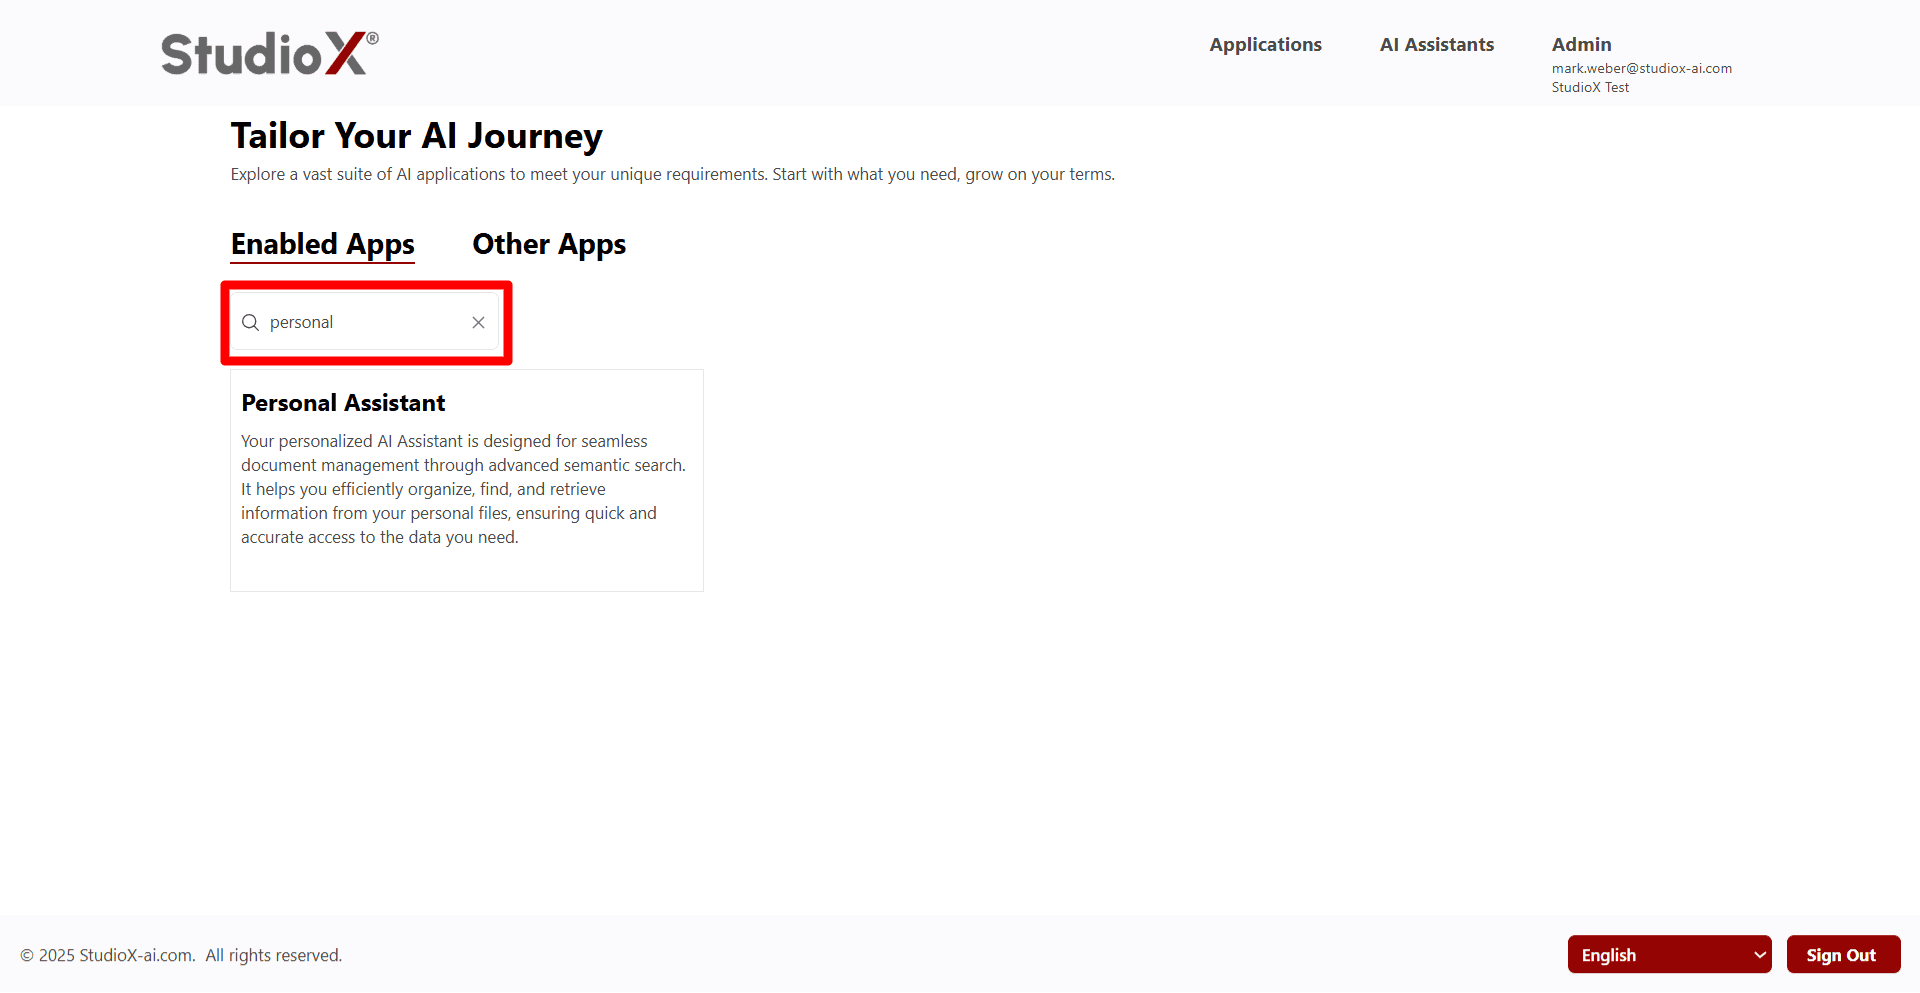Open the English language dropdown
The image size is (1920, 993).
pyautogui.click(x=1668, y=954)
